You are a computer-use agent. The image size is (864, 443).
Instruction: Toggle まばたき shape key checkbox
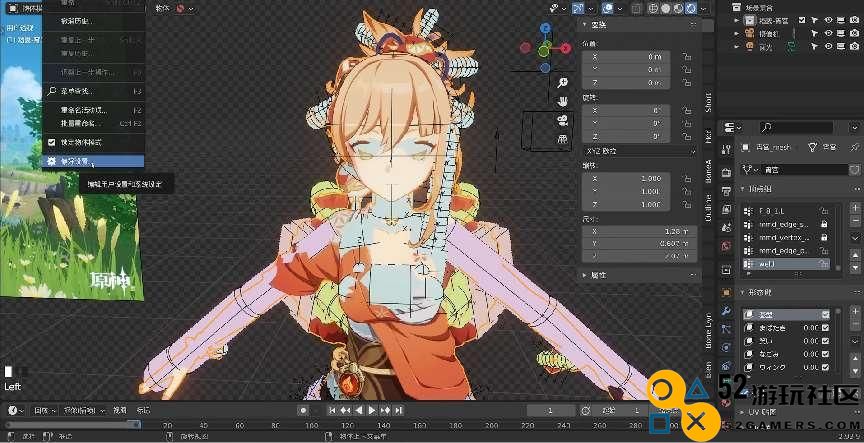(x=825, y=328)
